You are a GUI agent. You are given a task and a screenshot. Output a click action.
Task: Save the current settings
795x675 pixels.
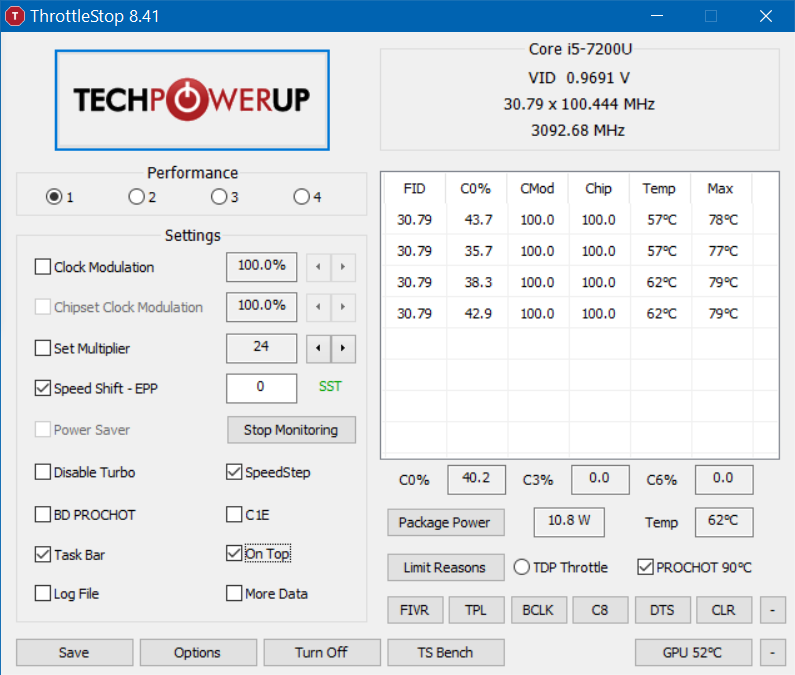(75, 653)
